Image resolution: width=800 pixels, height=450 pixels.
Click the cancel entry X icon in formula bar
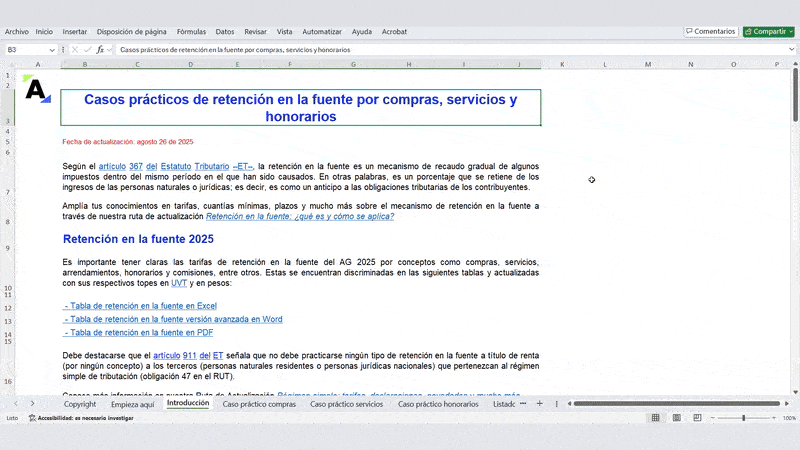pos(75,49)
